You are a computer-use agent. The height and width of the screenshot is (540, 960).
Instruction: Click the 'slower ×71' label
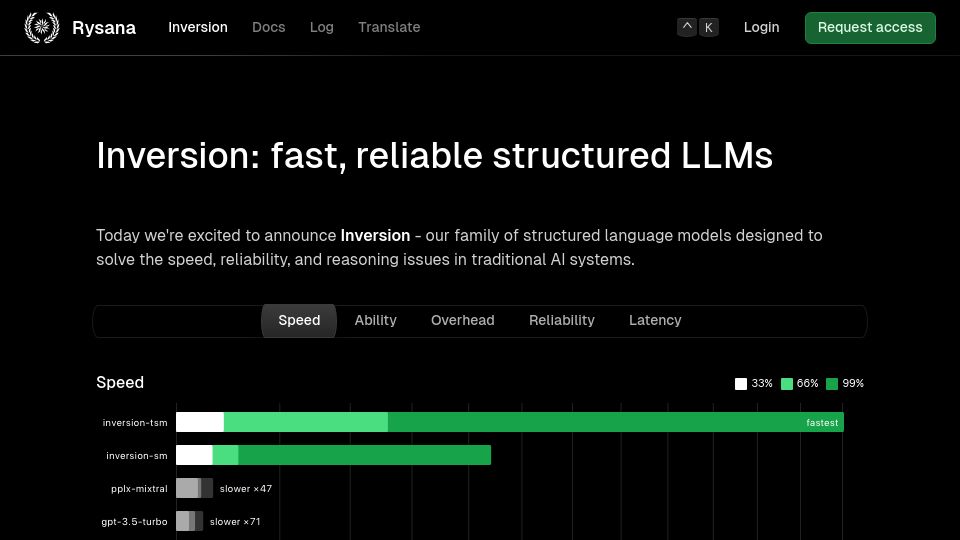pyautogui.click(x=235, y=522)
